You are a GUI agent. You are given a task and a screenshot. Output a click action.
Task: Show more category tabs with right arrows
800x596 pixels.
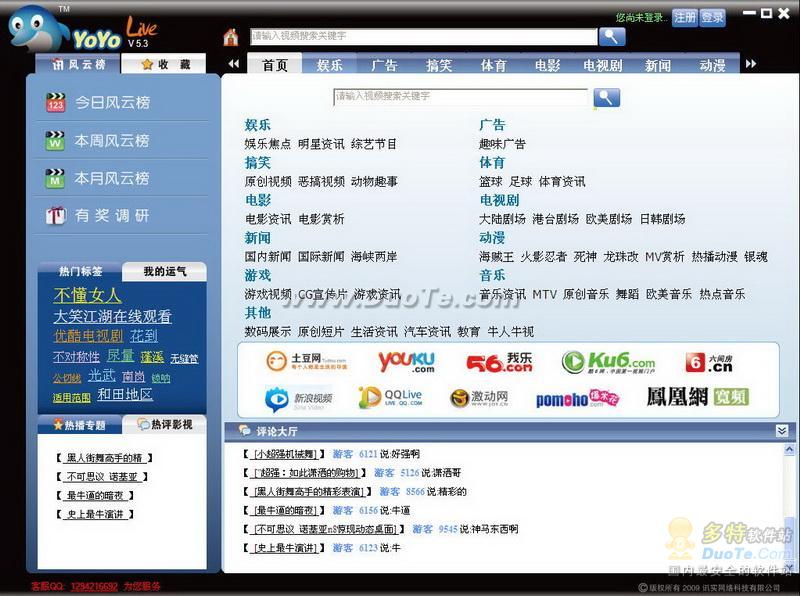pyautogui.click(x=751, y=64)
